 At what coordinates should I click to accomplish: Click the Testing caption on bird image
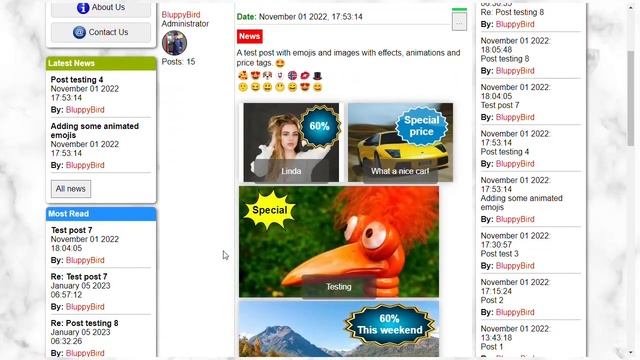tap(338, 287)
